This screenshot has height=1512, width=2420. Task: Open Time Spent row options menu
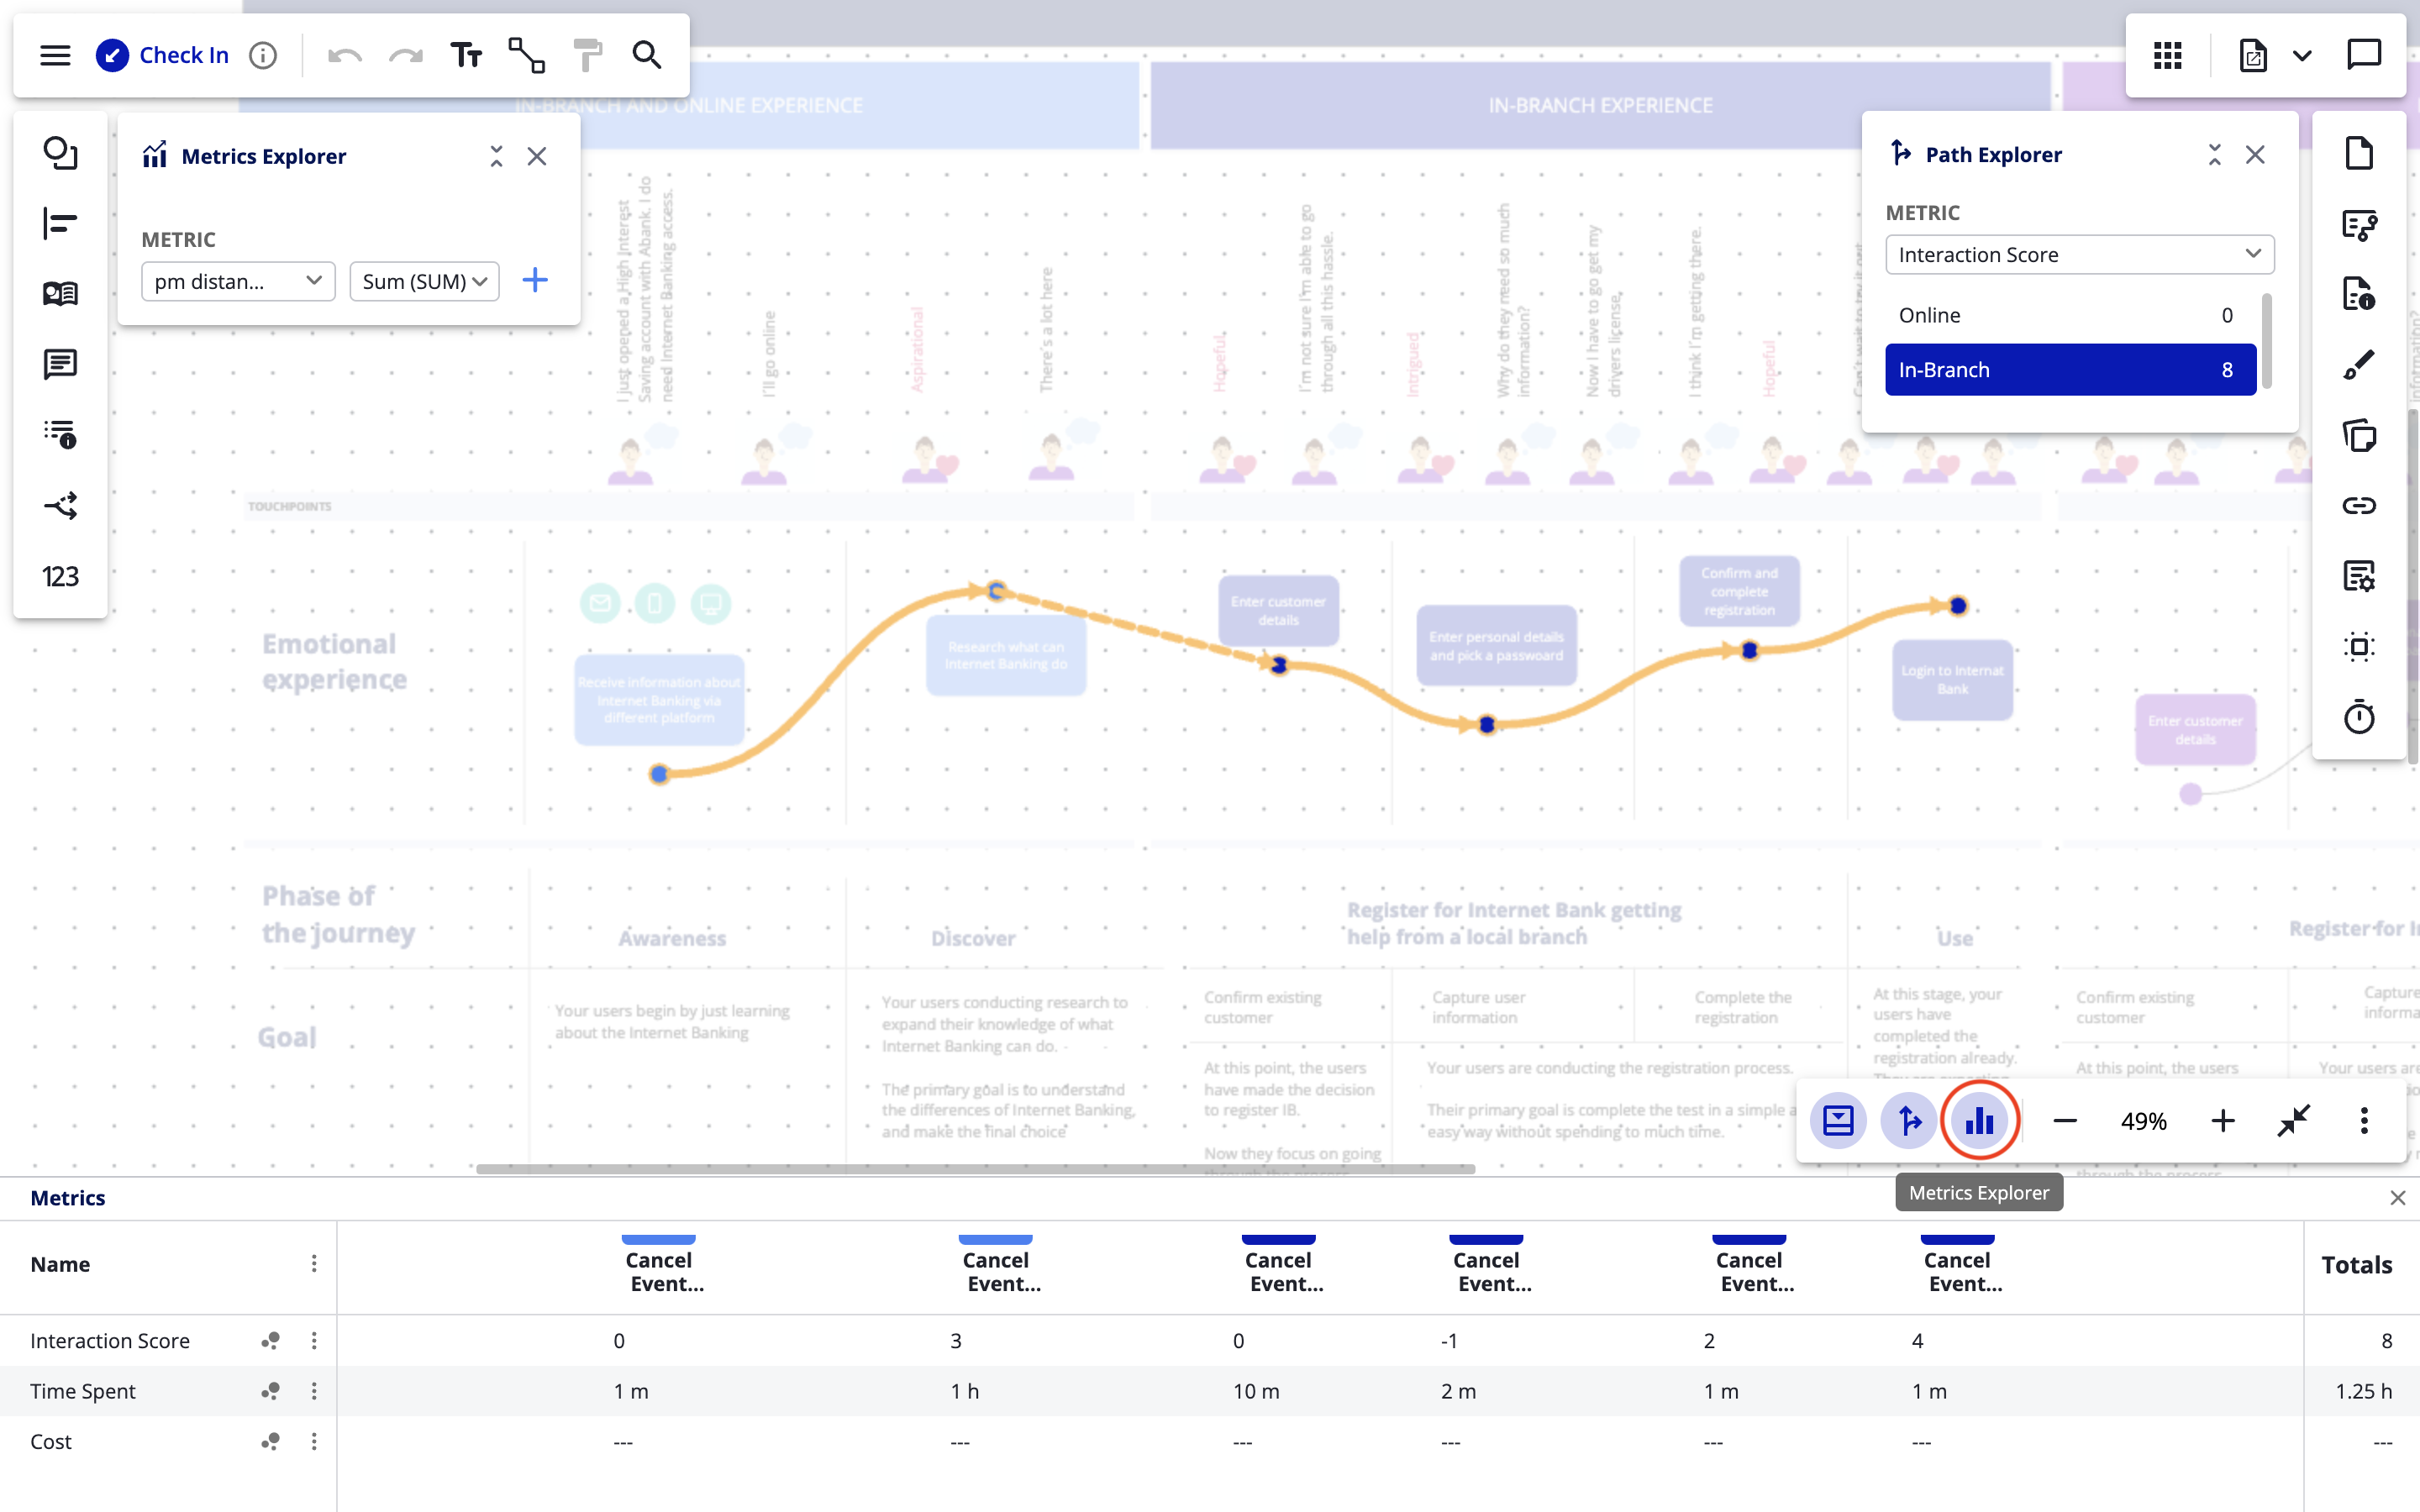coord(314,1391)
